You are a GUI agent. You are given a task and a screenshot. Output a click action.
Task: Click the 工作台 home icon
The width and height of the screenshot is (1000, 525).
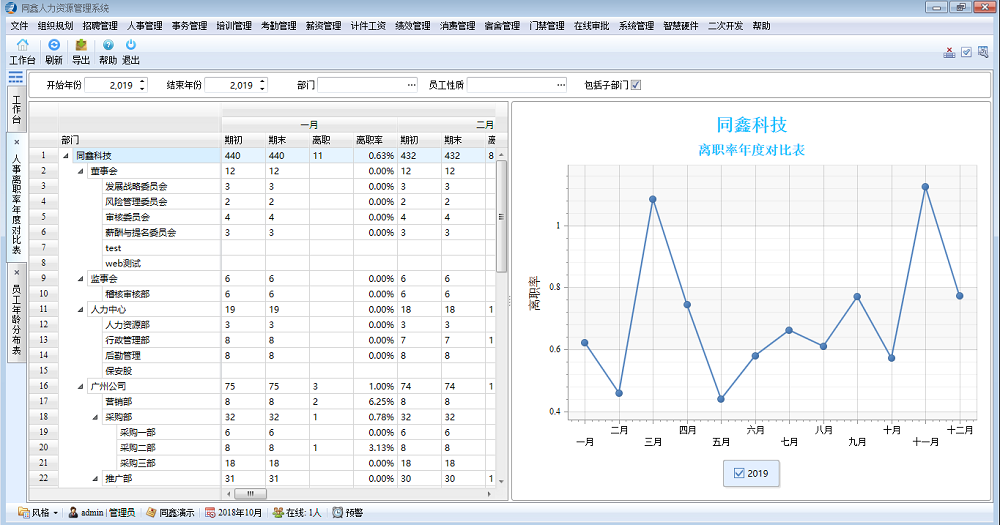[22, 45]
